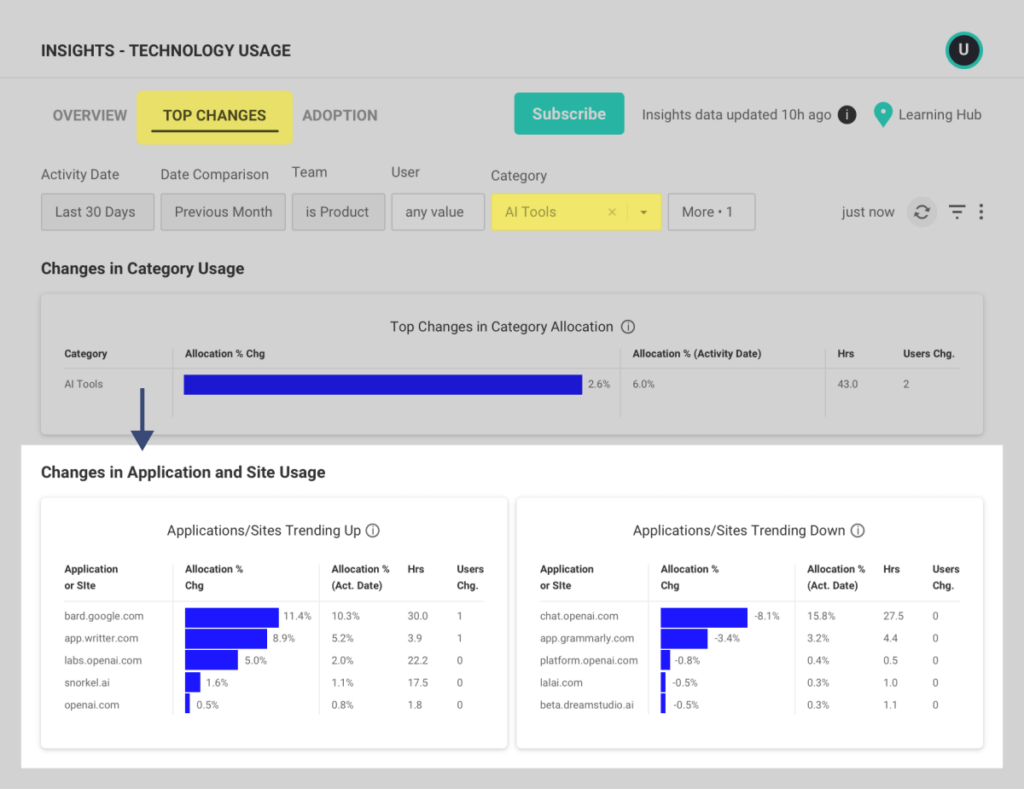Image resolution: width=1024 pixels, height=789 pixels.
Task: Click the Subscribe button
Action: (x=568, y=114)
